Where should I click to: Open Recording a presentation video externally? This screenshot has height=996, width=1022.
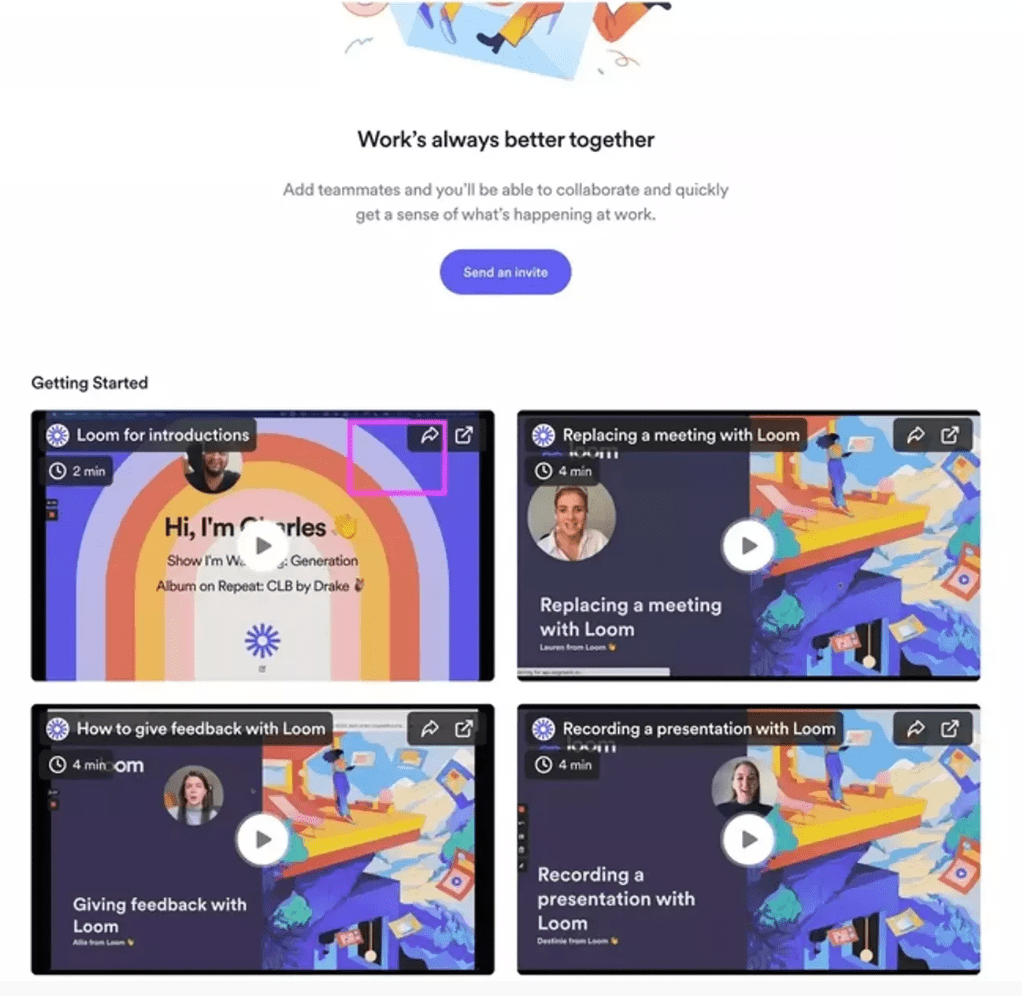tap(950, 728)
